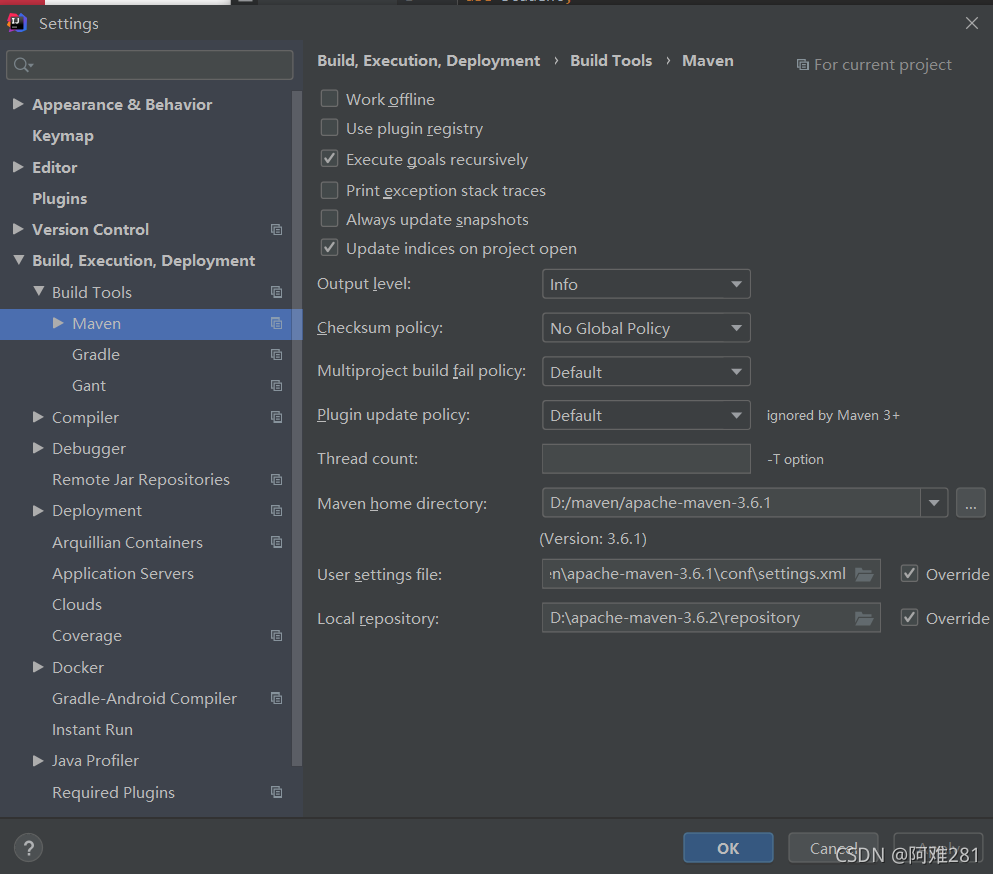Click the For current project copy icon
The width and height of the screenshot is (993, 874).
[x=802, y=65]
